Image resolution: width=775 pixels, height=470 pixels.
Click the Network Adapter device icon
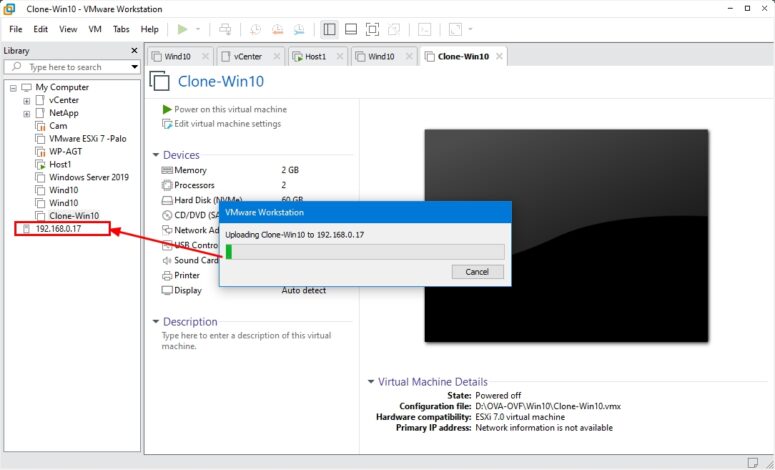167,230
